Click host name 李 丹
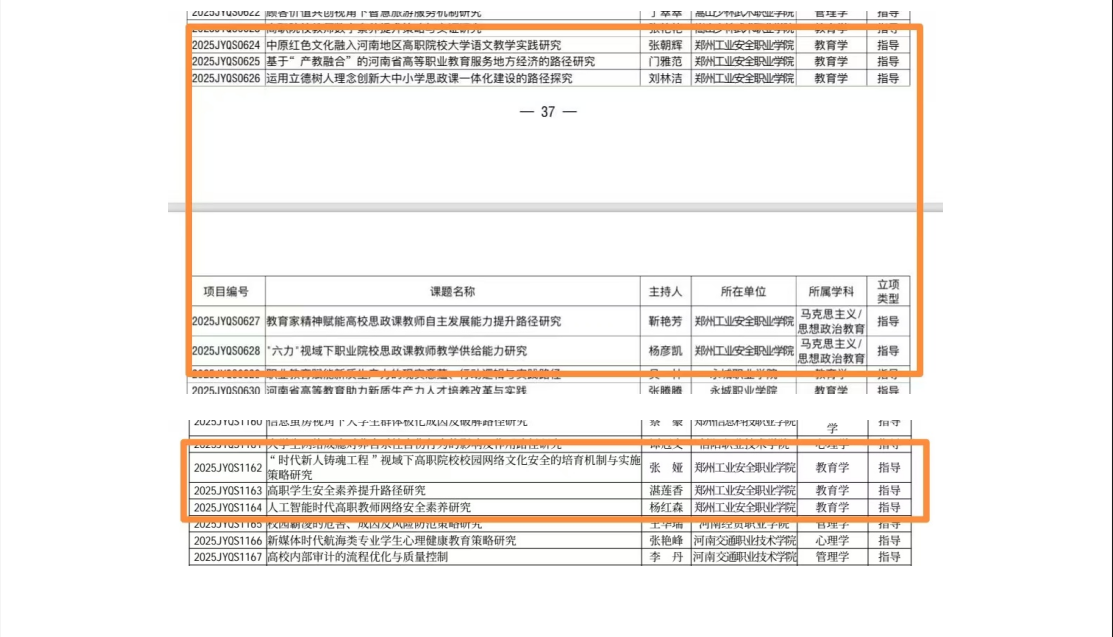 click(x=666, y=557)
